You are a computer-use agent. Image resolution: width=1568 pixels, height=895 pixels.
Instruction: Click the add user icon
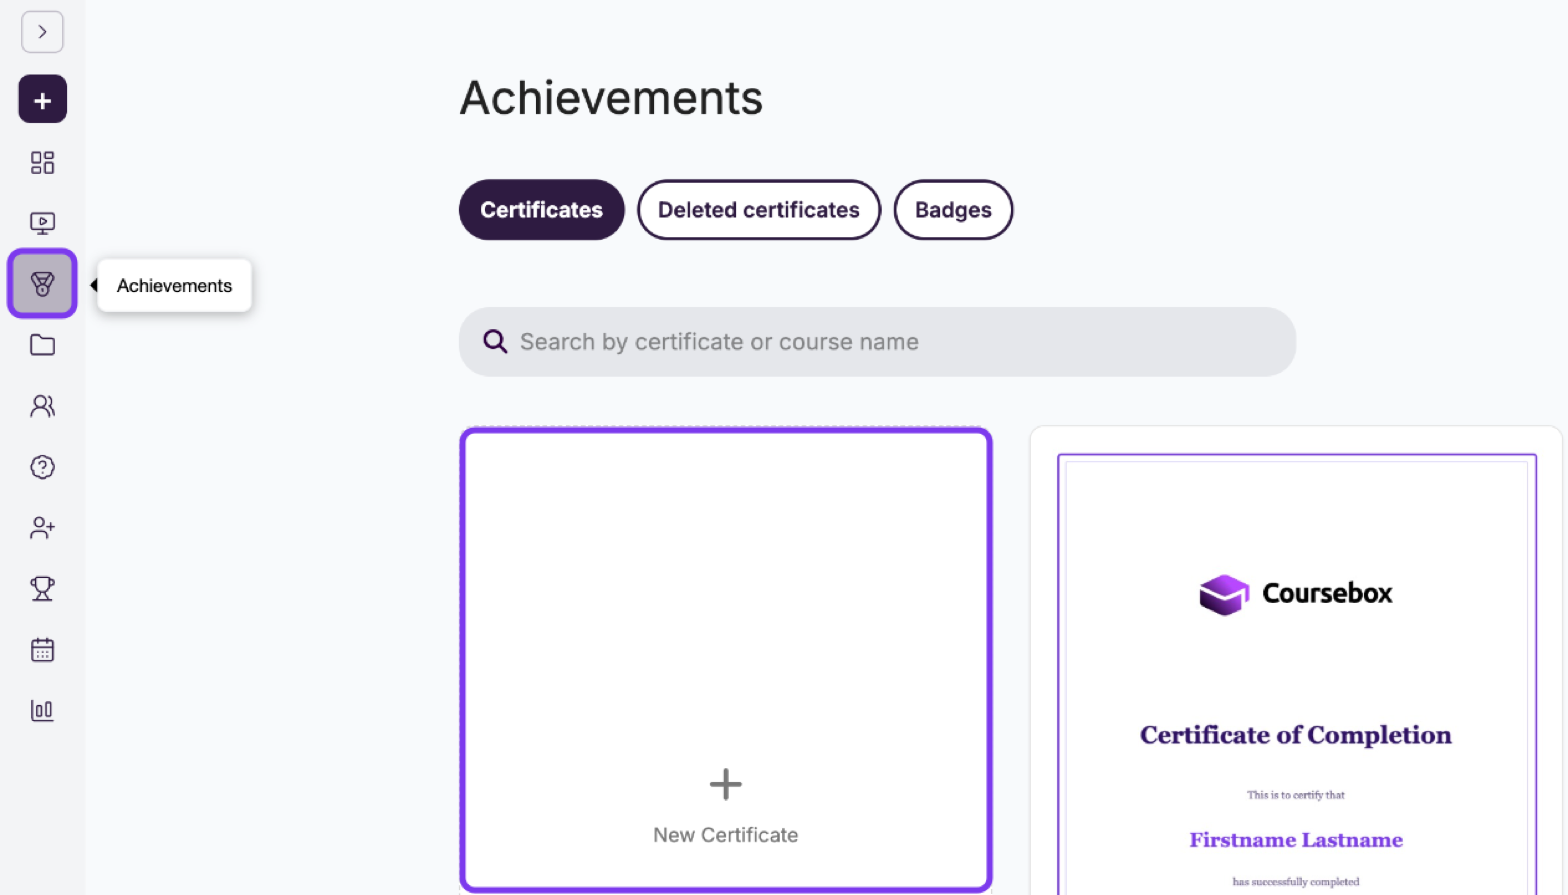tap(42, 528)
